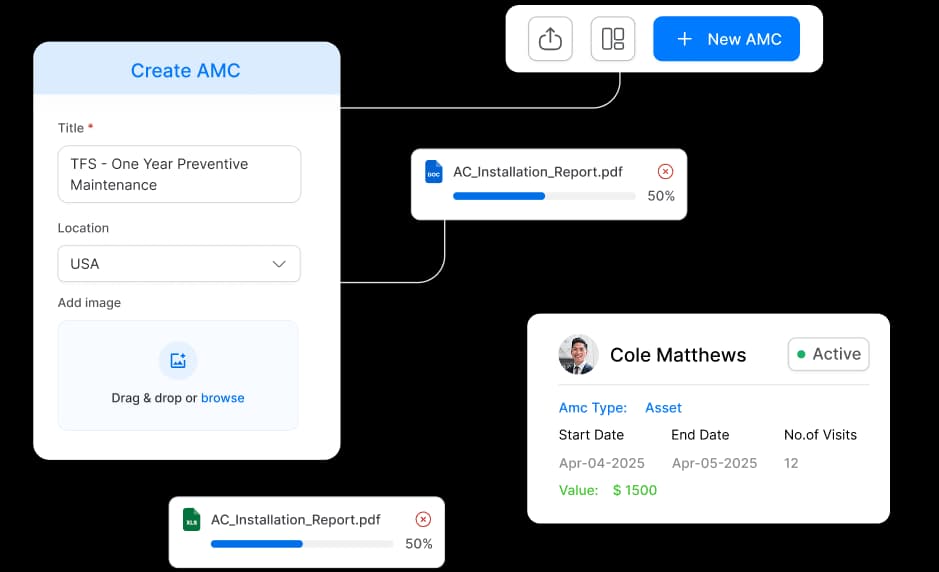Click the green Active status dot

pos(801,354)
